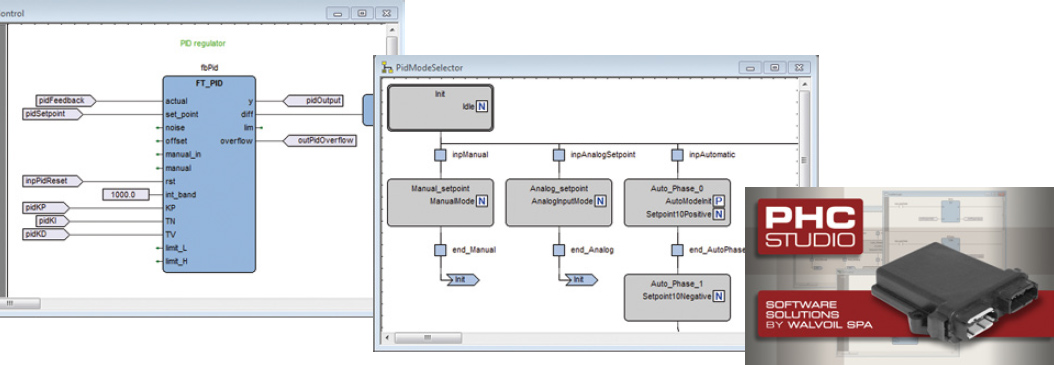Click the inpAutomatic transition square
Screen dimensions: 1054x365
pyautogui.click(x=678, y=155)
